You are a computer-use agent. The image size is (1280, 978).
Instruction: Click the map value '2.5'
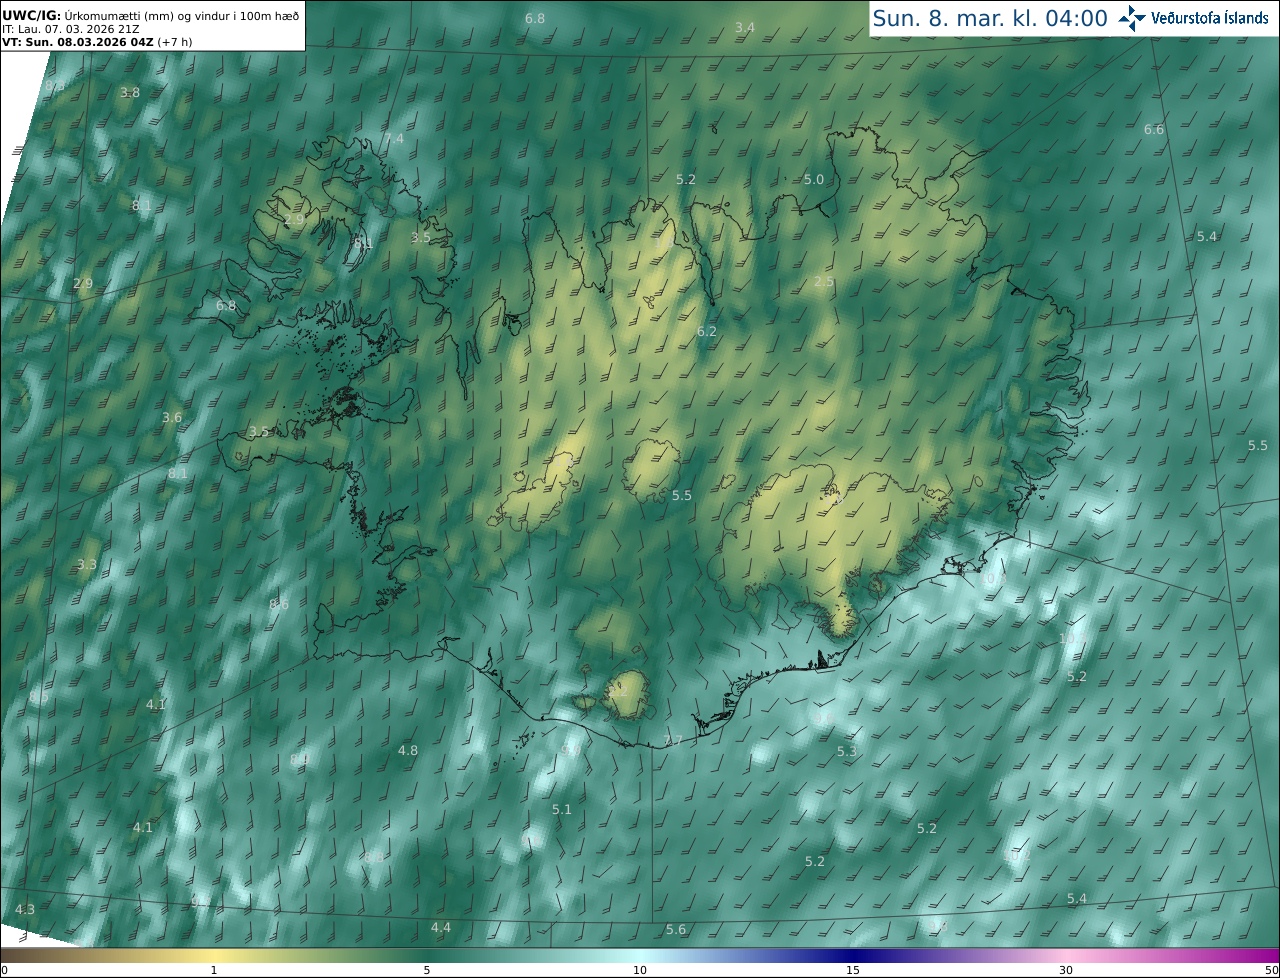click(x=824, y=282)
